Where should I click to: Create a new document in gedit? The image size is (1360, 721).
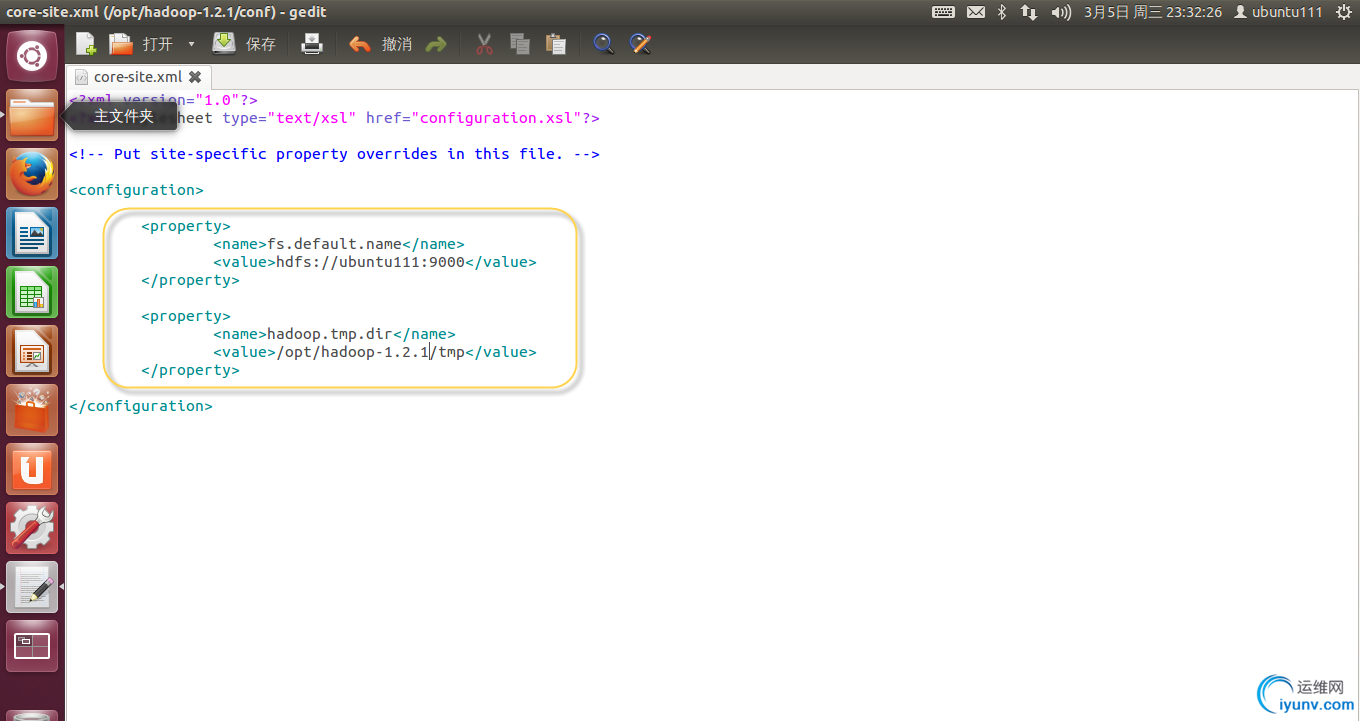[x=85, y=44]
